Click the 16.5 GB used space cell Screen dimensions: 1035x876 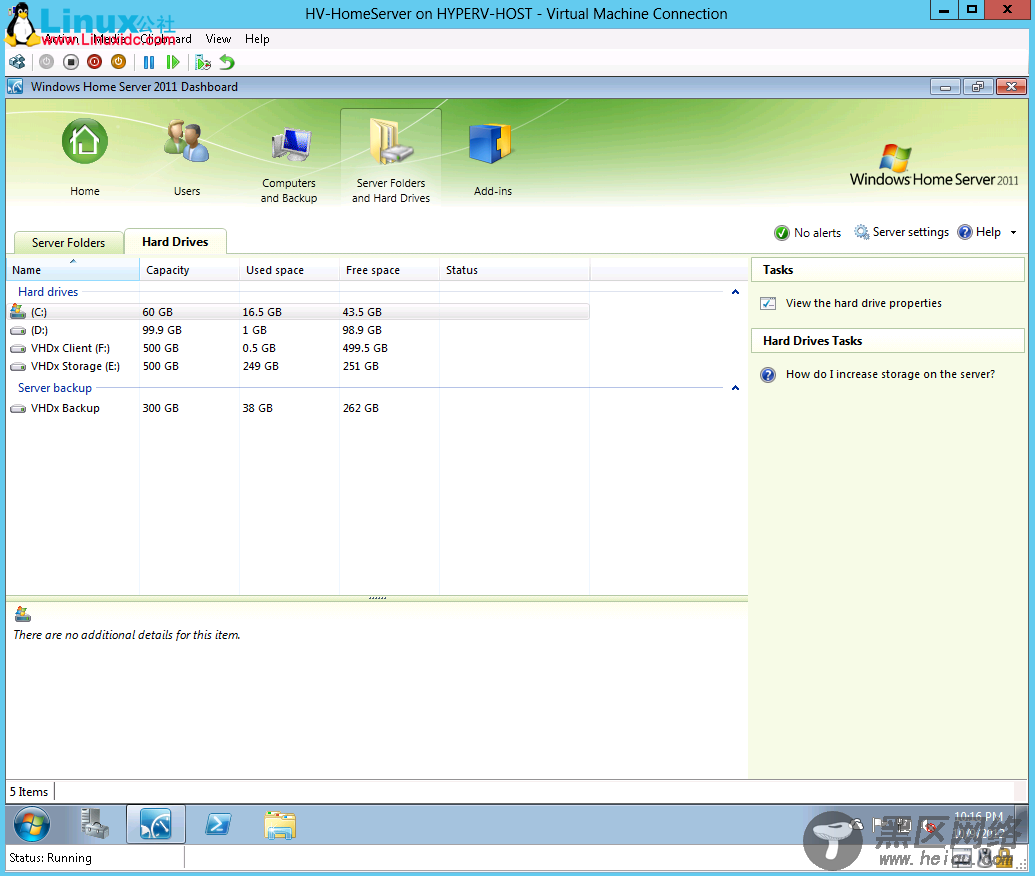click(x=262, y=312)
